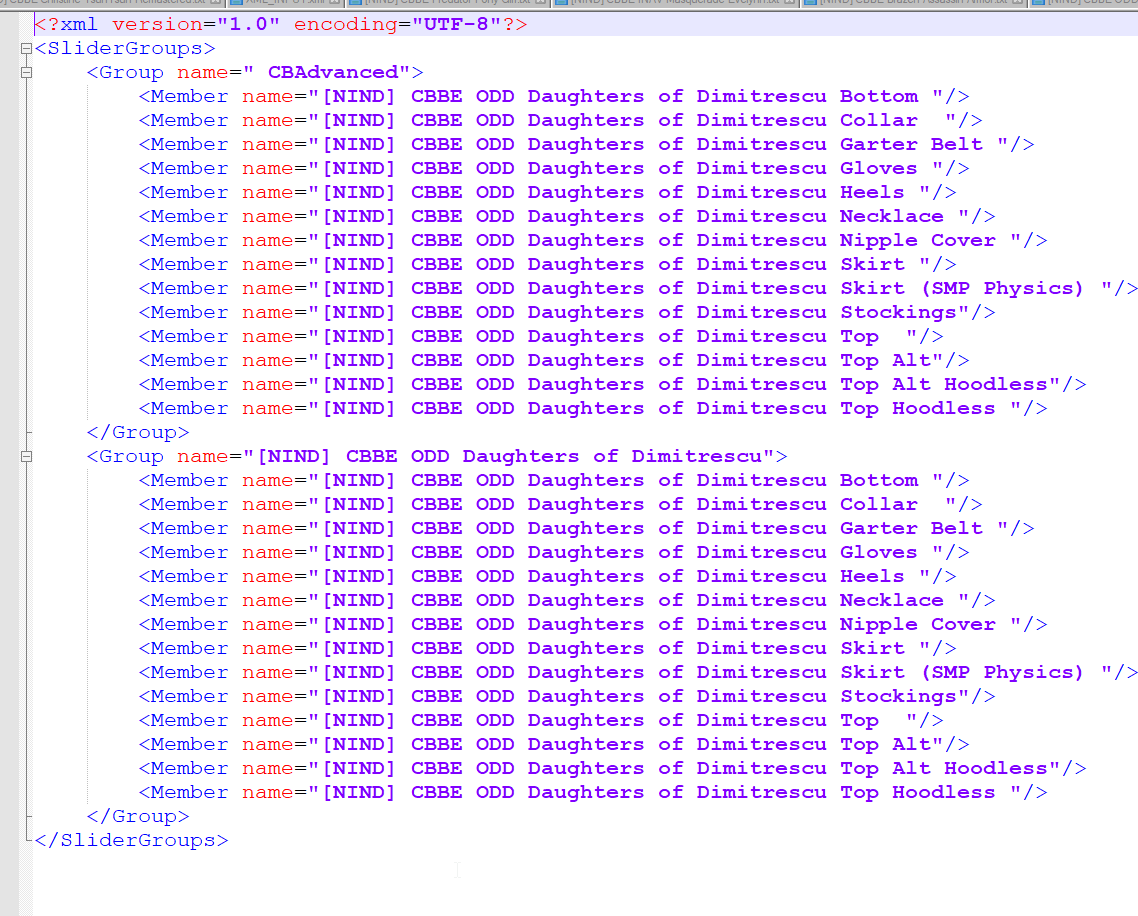Click the Collar member in the second group
Screen dimensions: 1138x916
560,504
